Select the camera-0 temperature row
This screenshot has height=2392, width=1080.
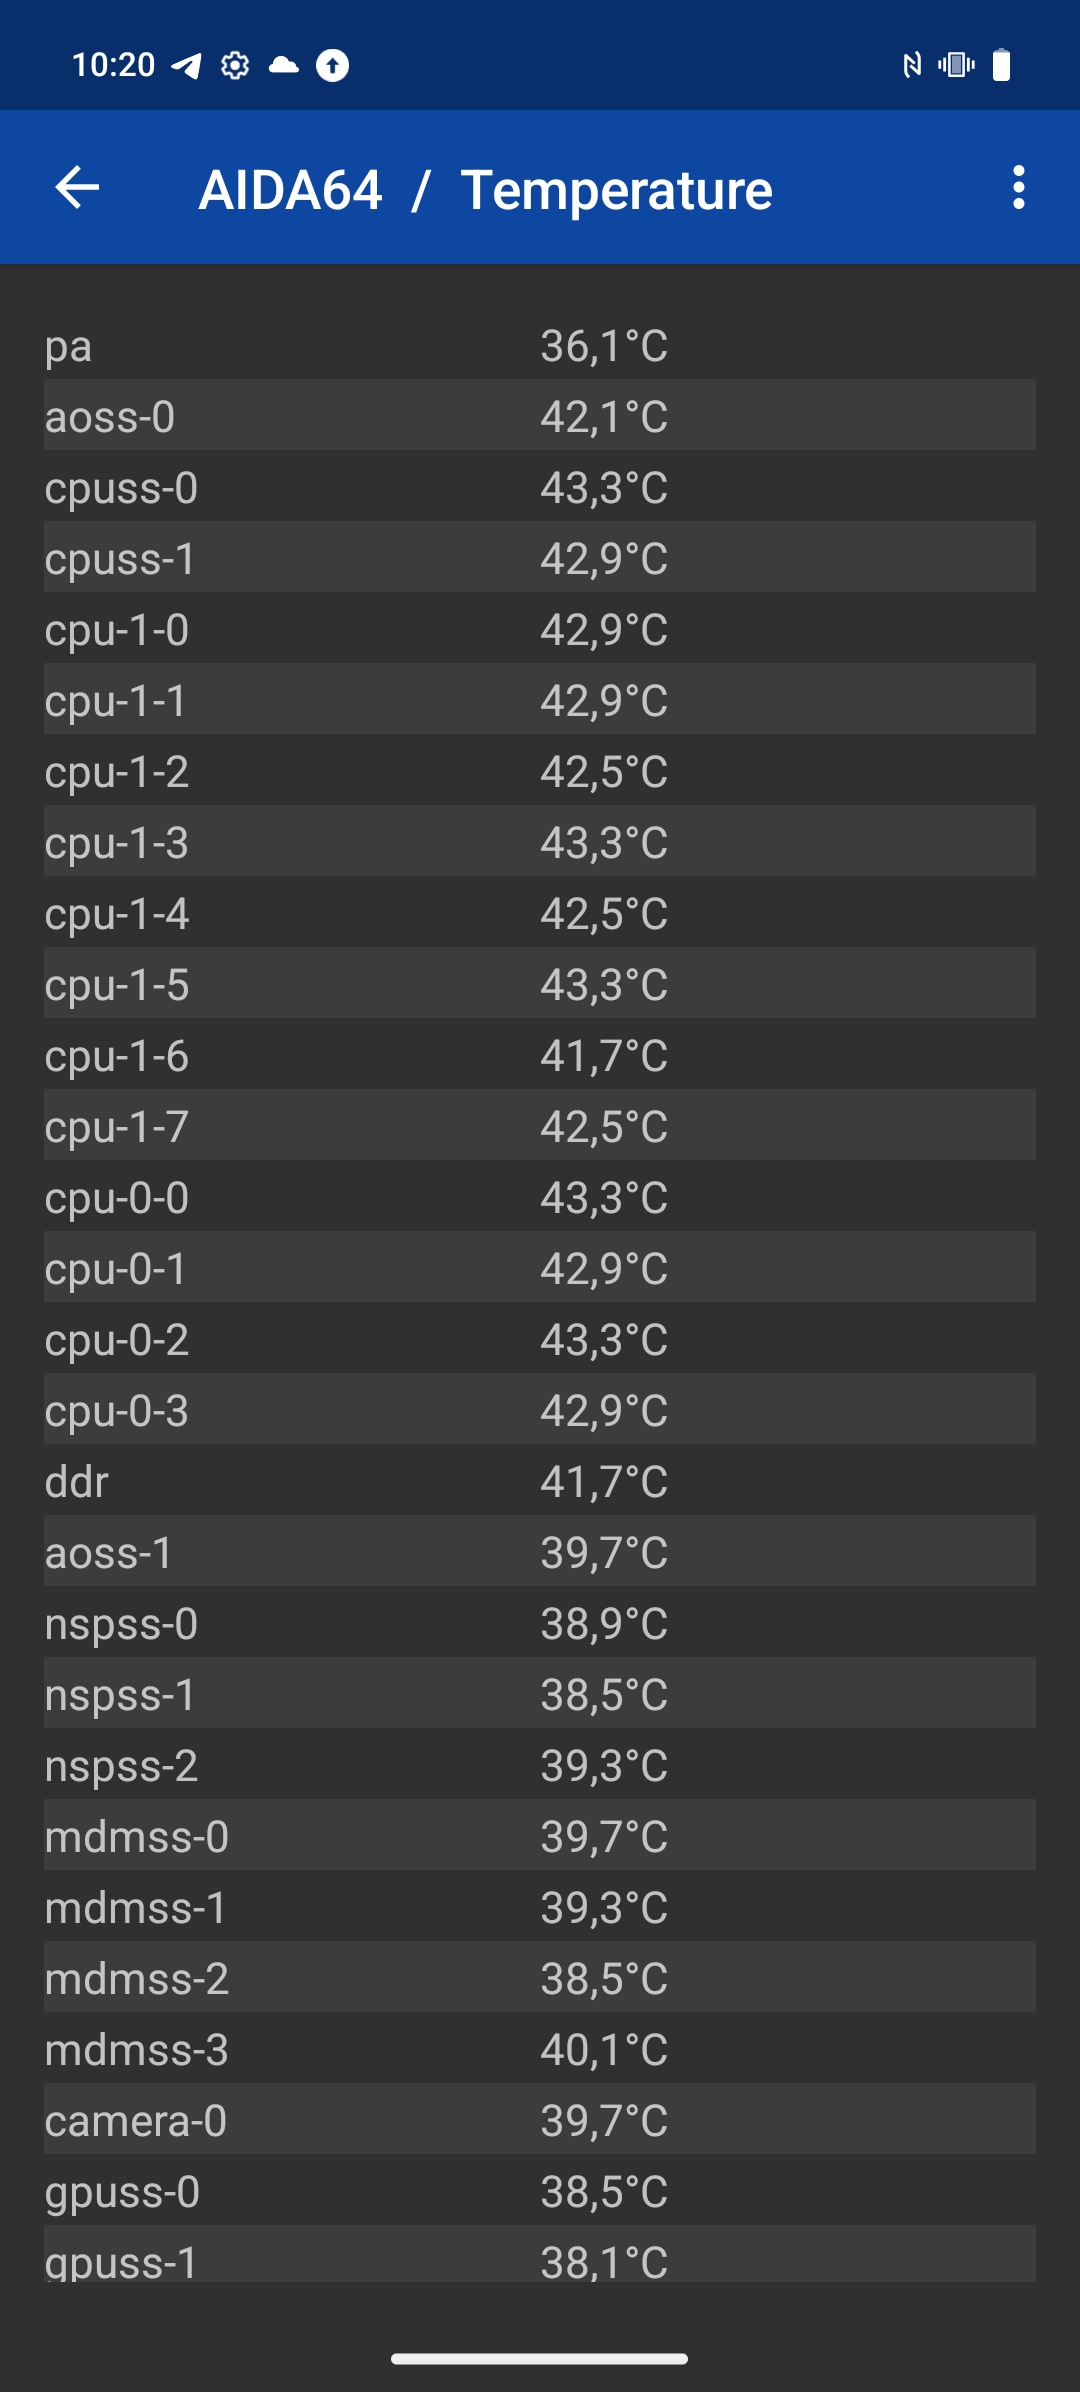click(540, 2119)
